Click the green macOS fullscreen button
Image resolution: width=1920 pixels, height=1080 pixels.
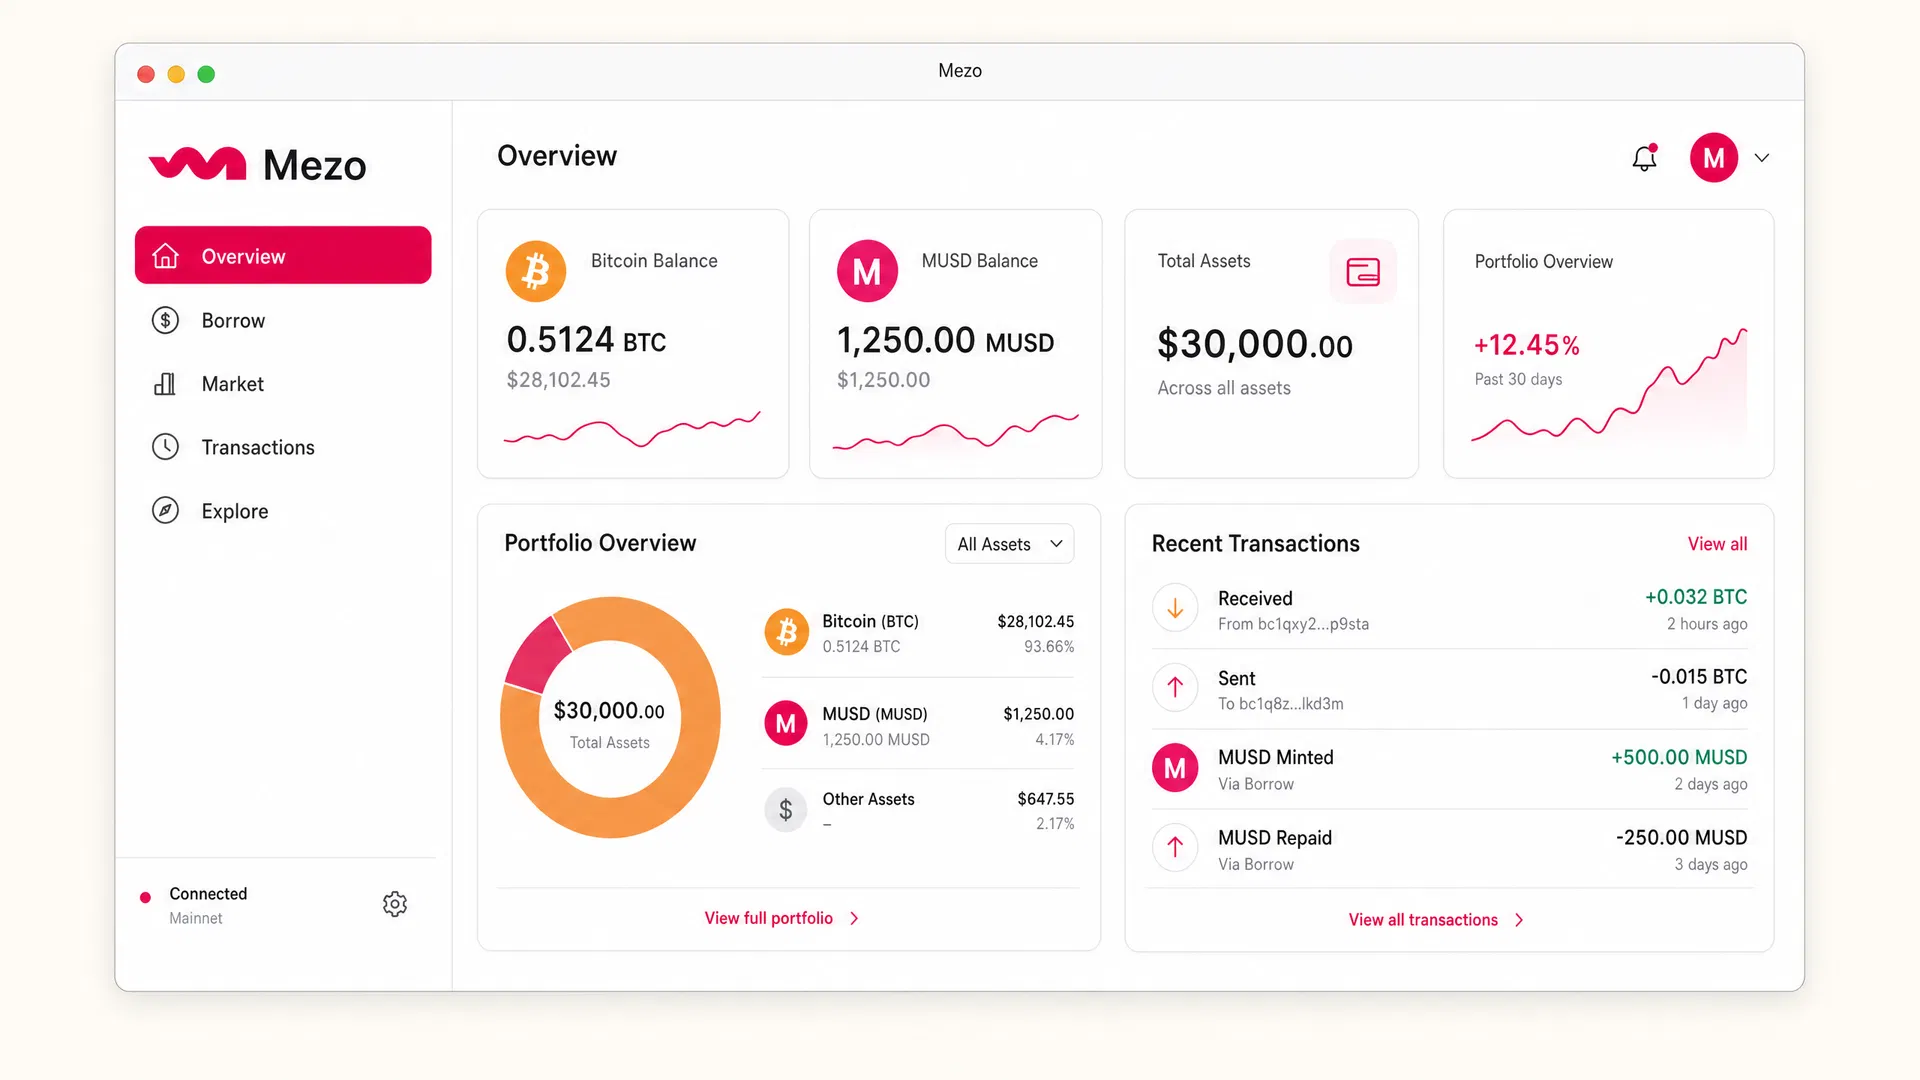[x=206, y=74]
